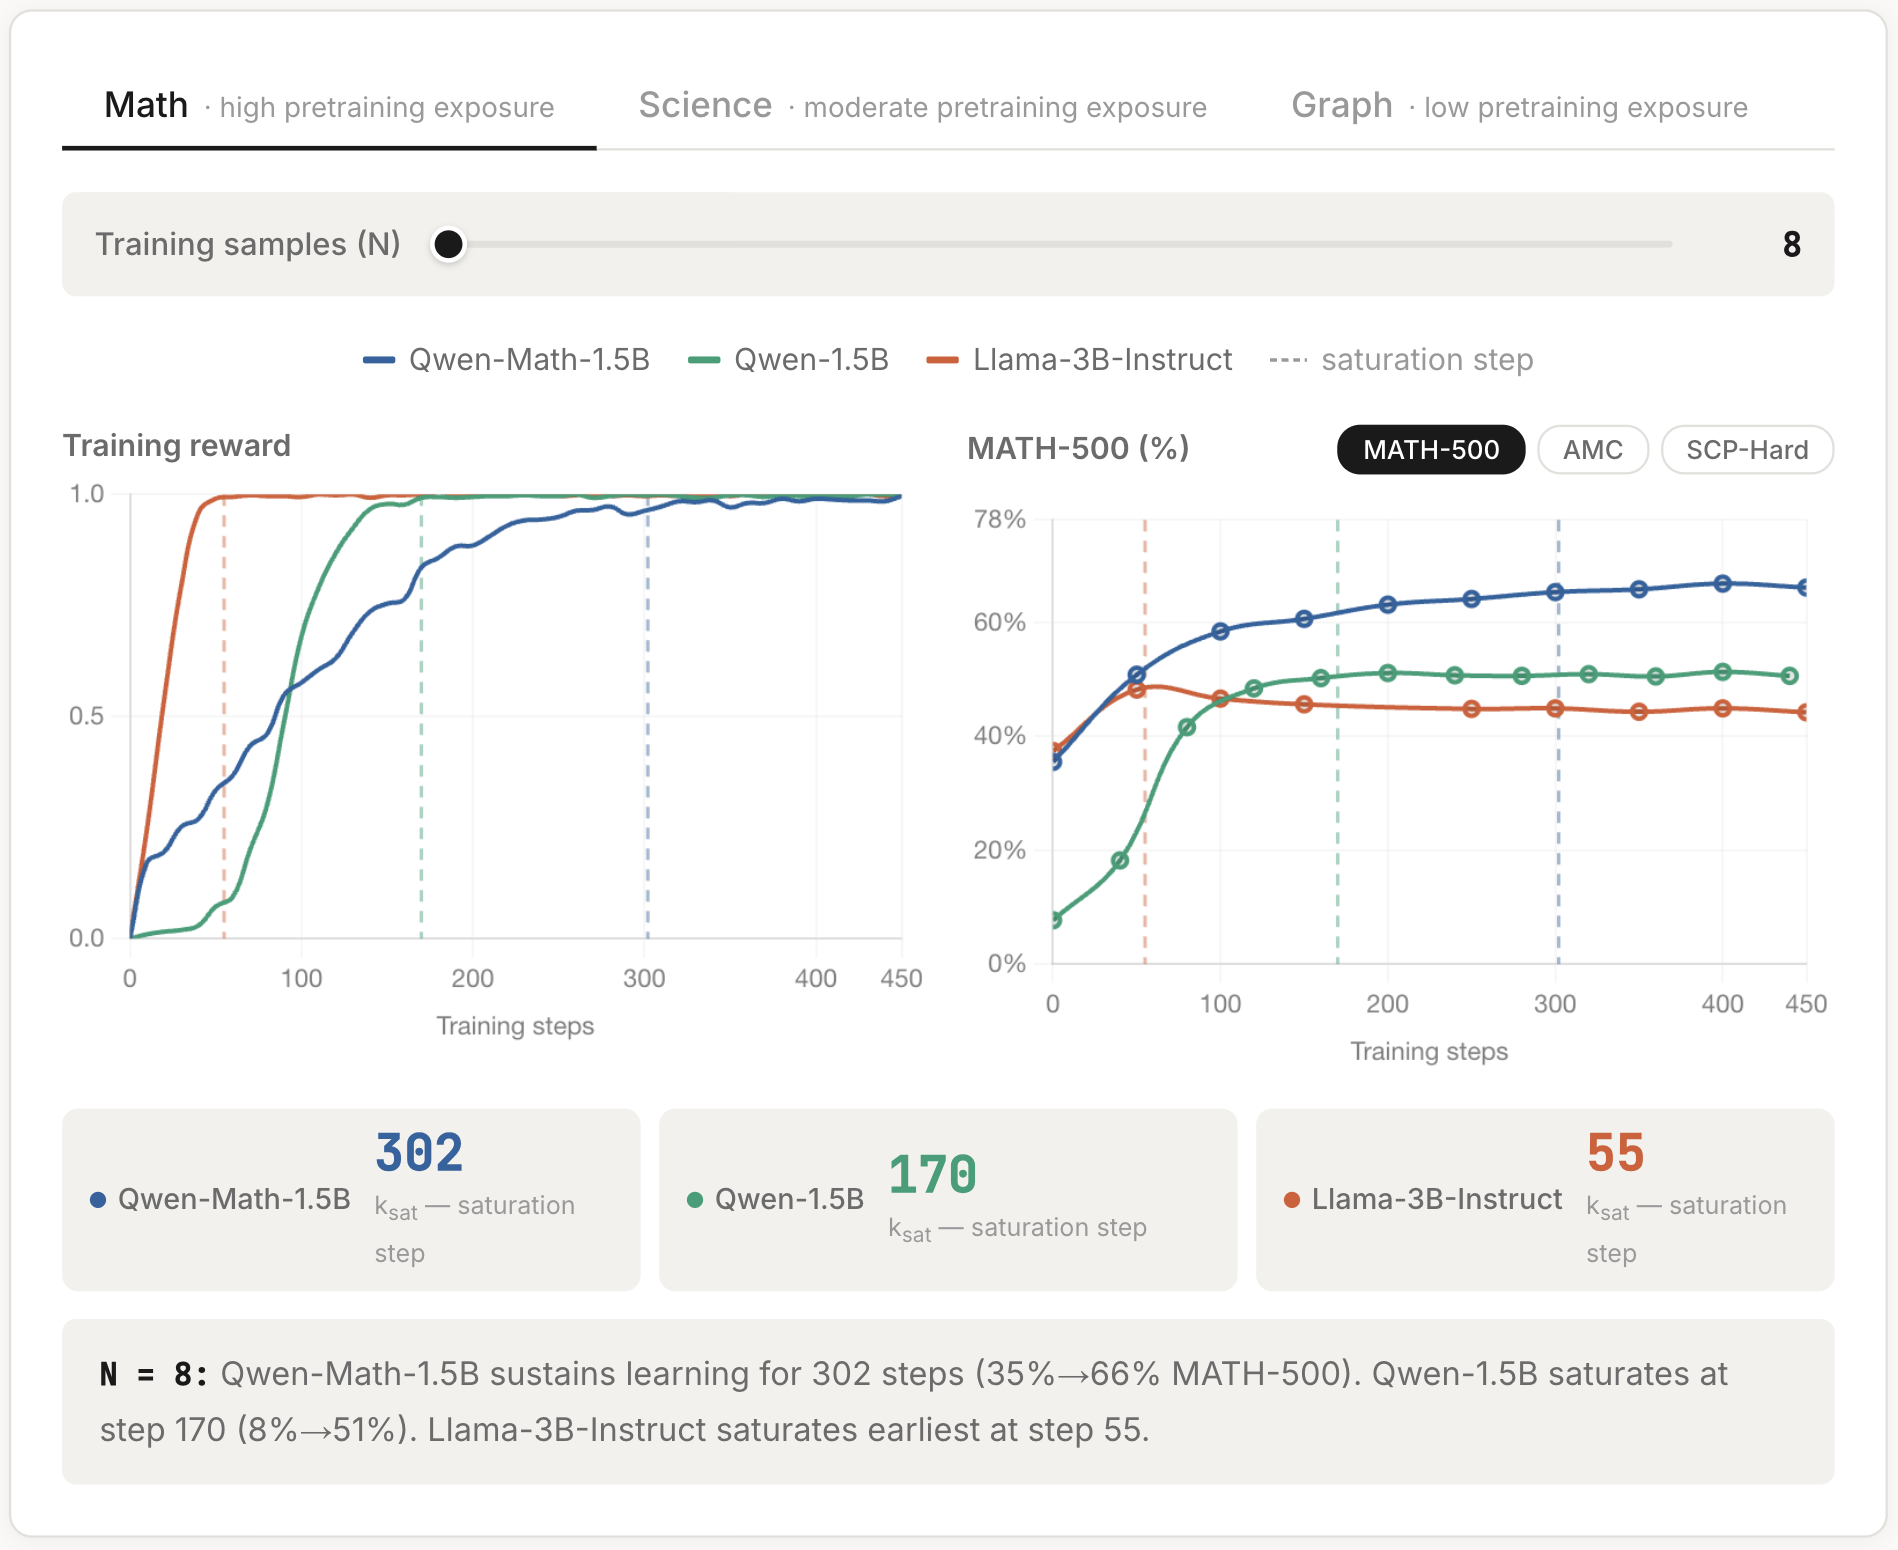Click the Training samples (N) label
The height and width of the screenshot is (1550, 1898).
pyautogui.click(x=248, y=244)
